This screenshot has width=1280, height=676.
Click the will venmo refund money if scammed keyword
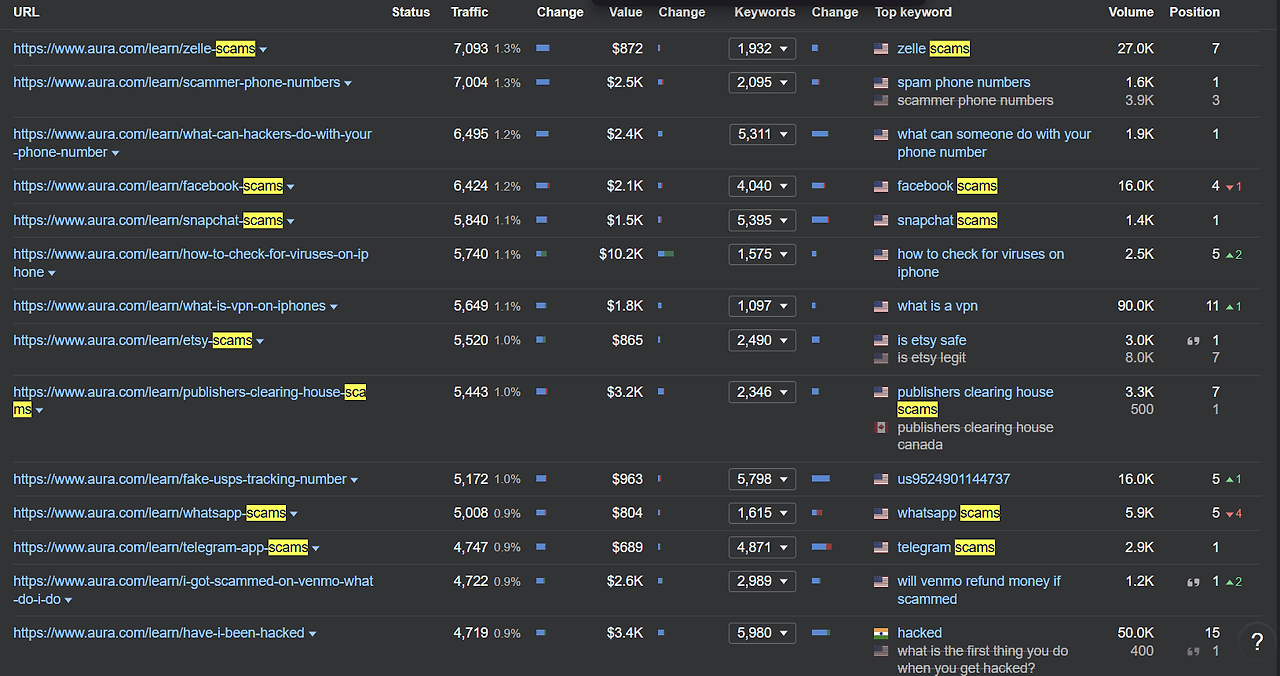point(979,590)
